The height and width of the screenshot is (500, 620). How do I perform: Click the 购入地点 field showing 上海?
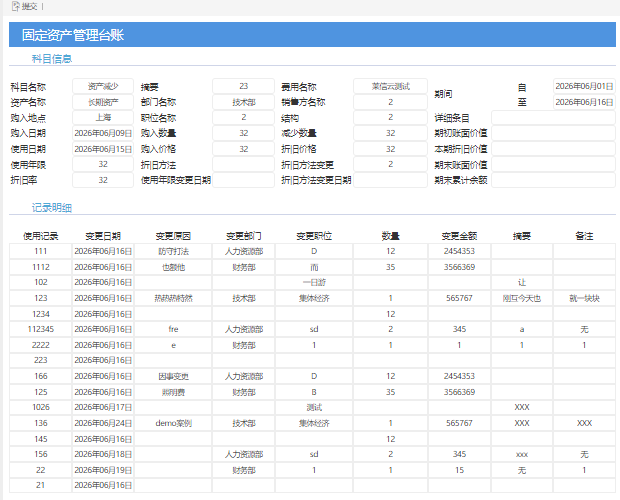click(x=103, y=117)
